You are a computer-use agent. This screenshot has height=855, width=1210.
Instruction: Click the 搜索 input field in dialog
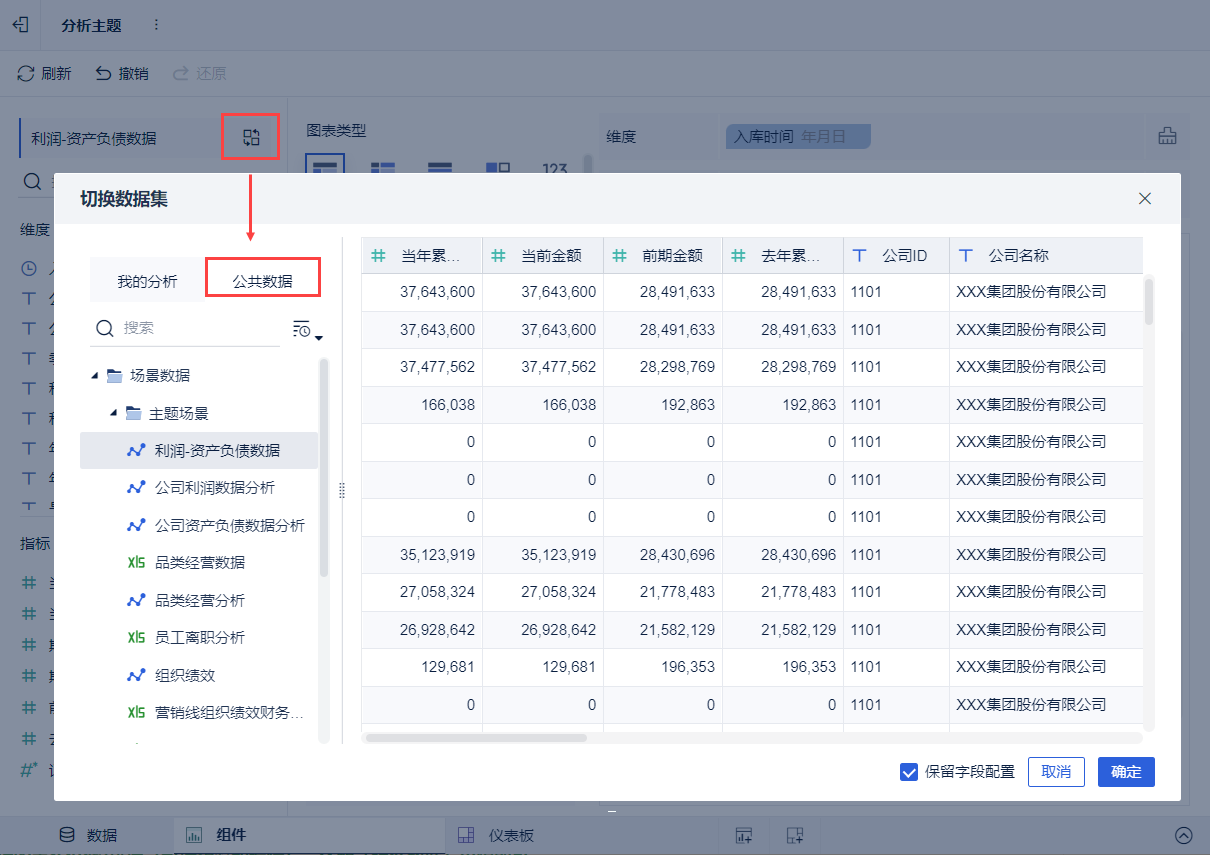[185, 328]
